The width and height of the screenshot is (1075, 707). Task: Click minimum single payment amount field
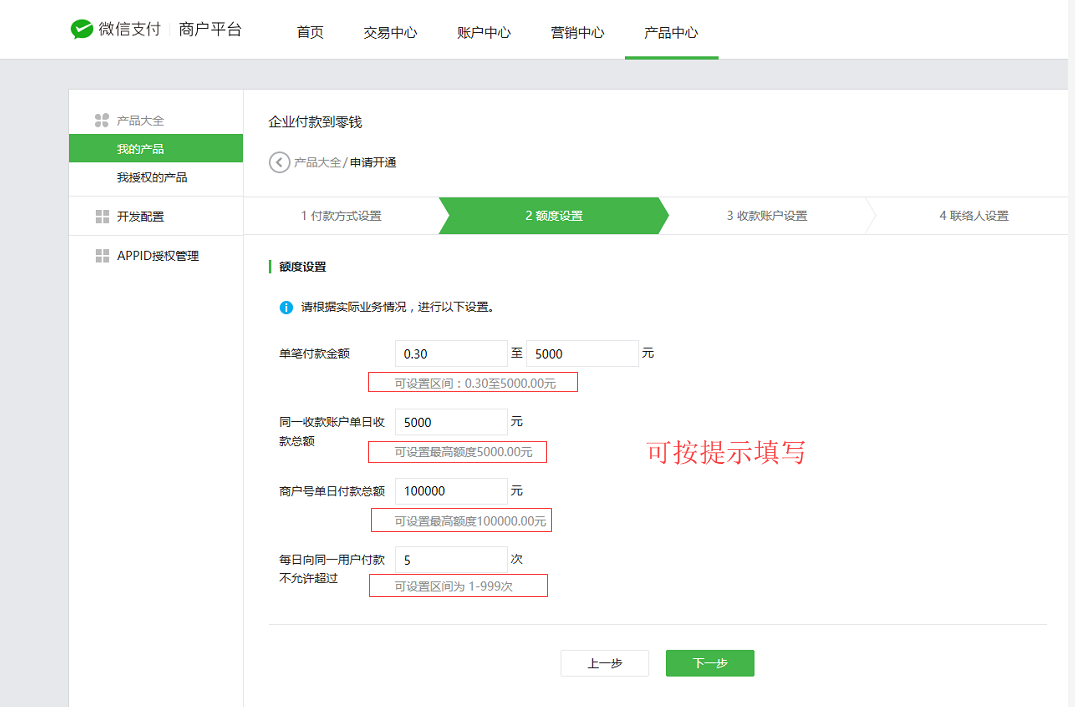(x=451, y=354)
